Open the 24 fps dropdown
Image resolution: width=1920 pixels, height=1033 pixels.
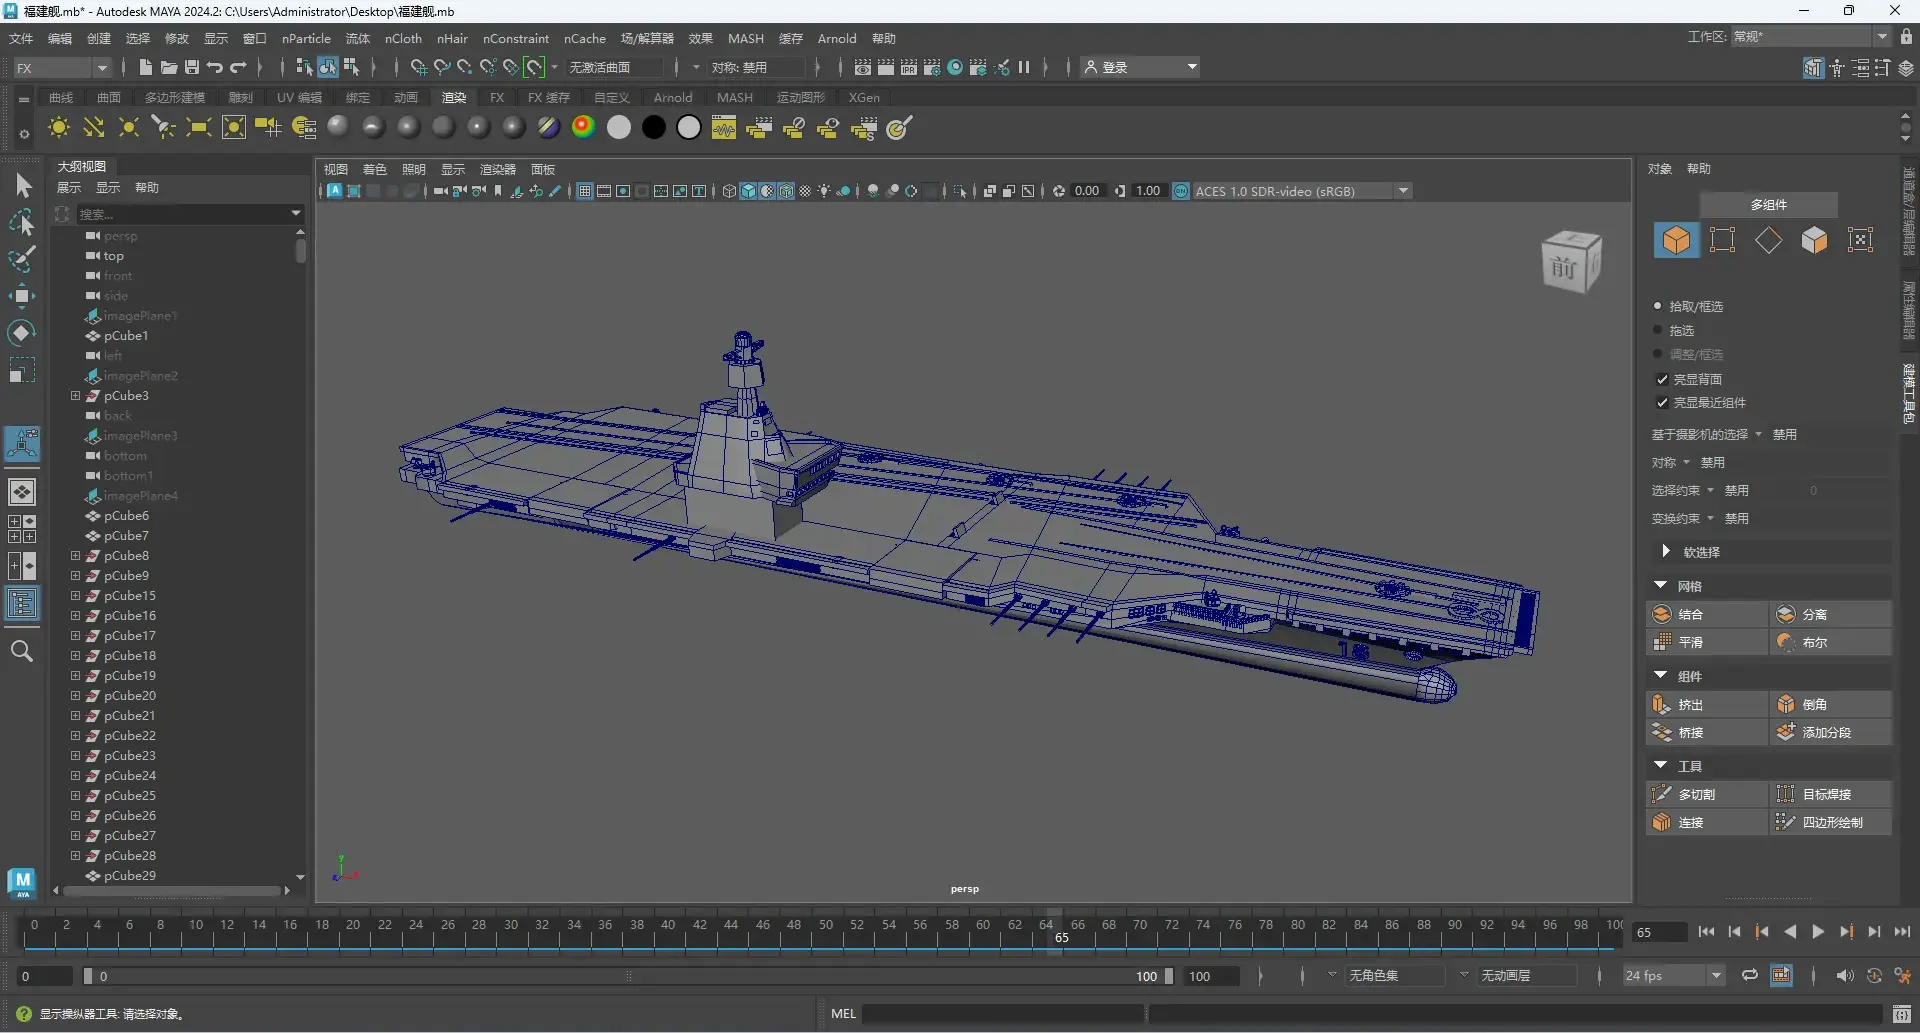[x=1674, y=975]
